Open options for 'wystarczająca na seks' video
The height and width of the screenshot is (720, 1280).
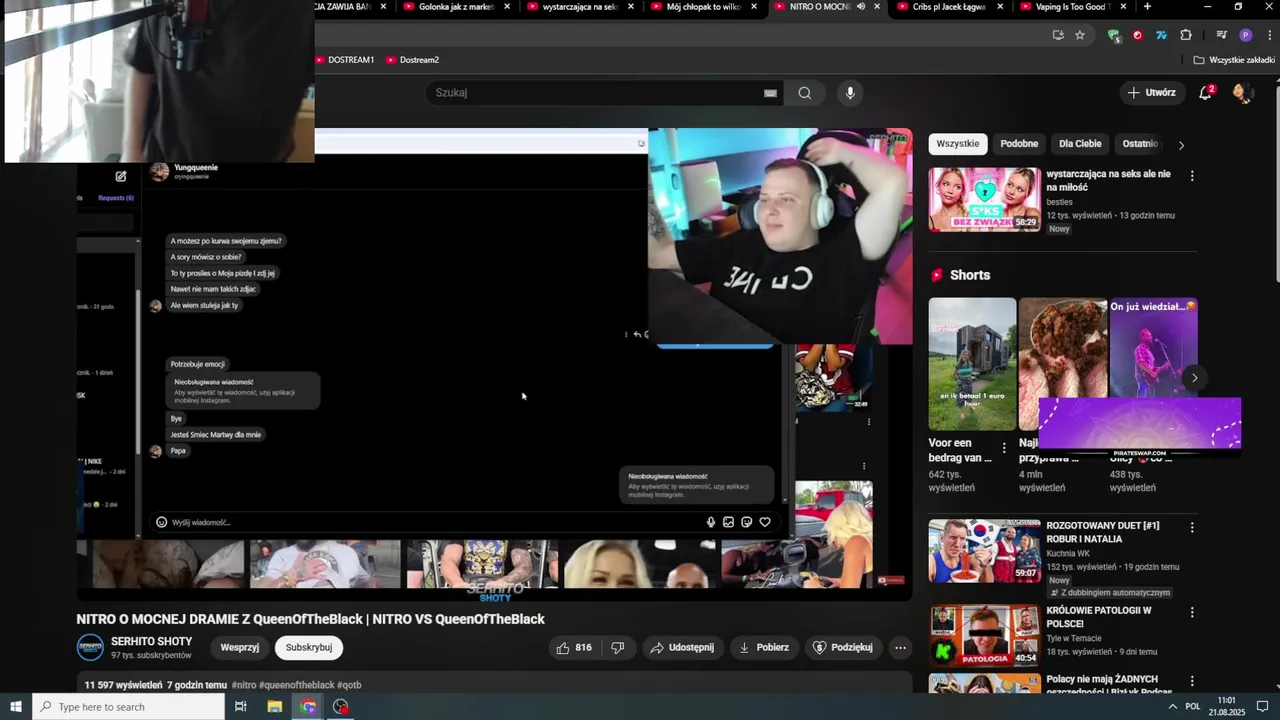[x=1191, y=176]
